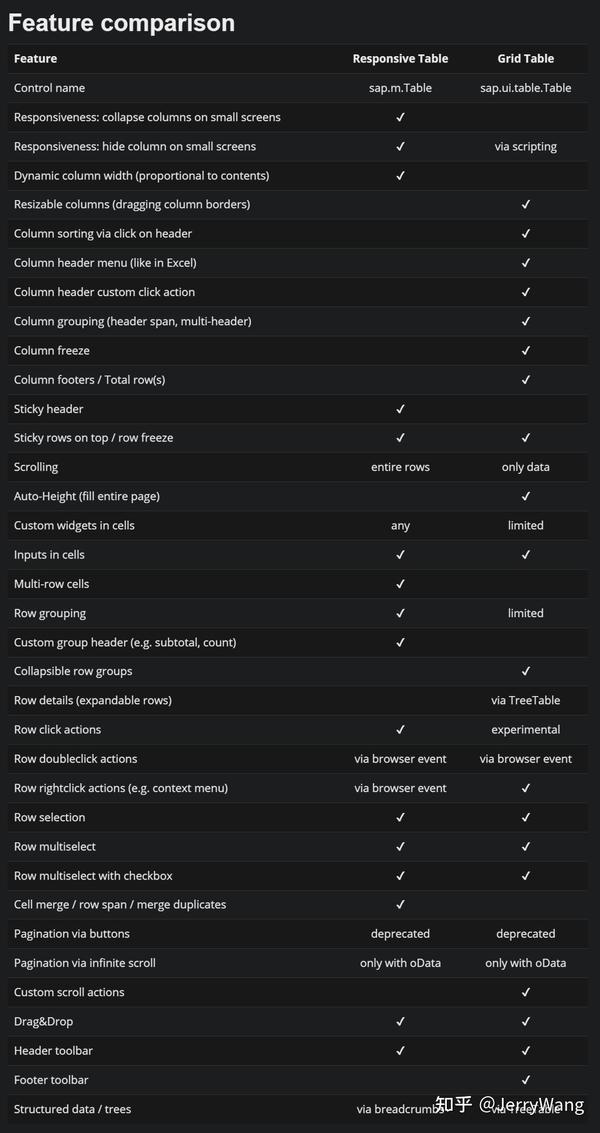Click the Feature comparison heading
The height and width of the screenshot is (1133, 600).
[x=122, y=23]
